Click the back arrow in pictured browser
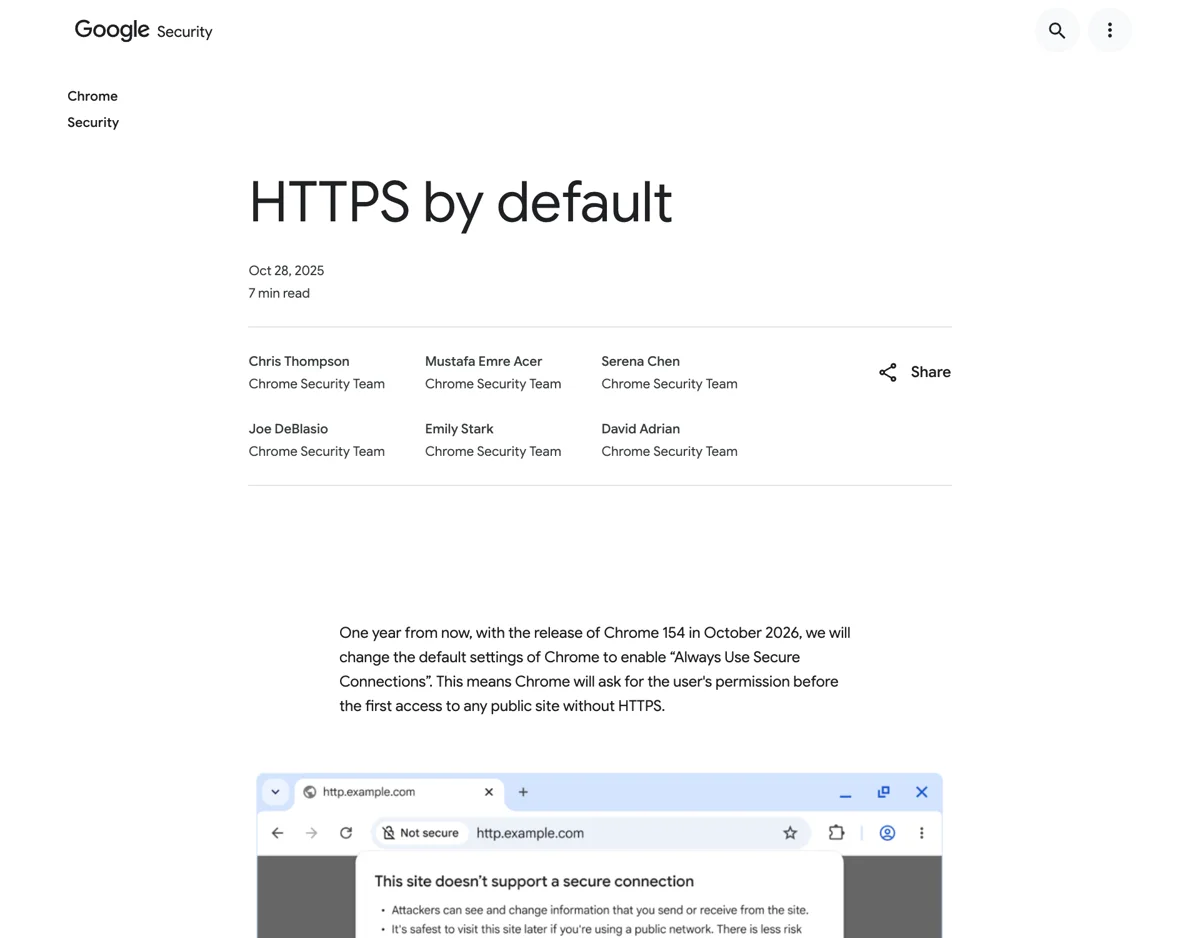The width and height of the screenshot is (1200, 938). (x=277, y=833)
